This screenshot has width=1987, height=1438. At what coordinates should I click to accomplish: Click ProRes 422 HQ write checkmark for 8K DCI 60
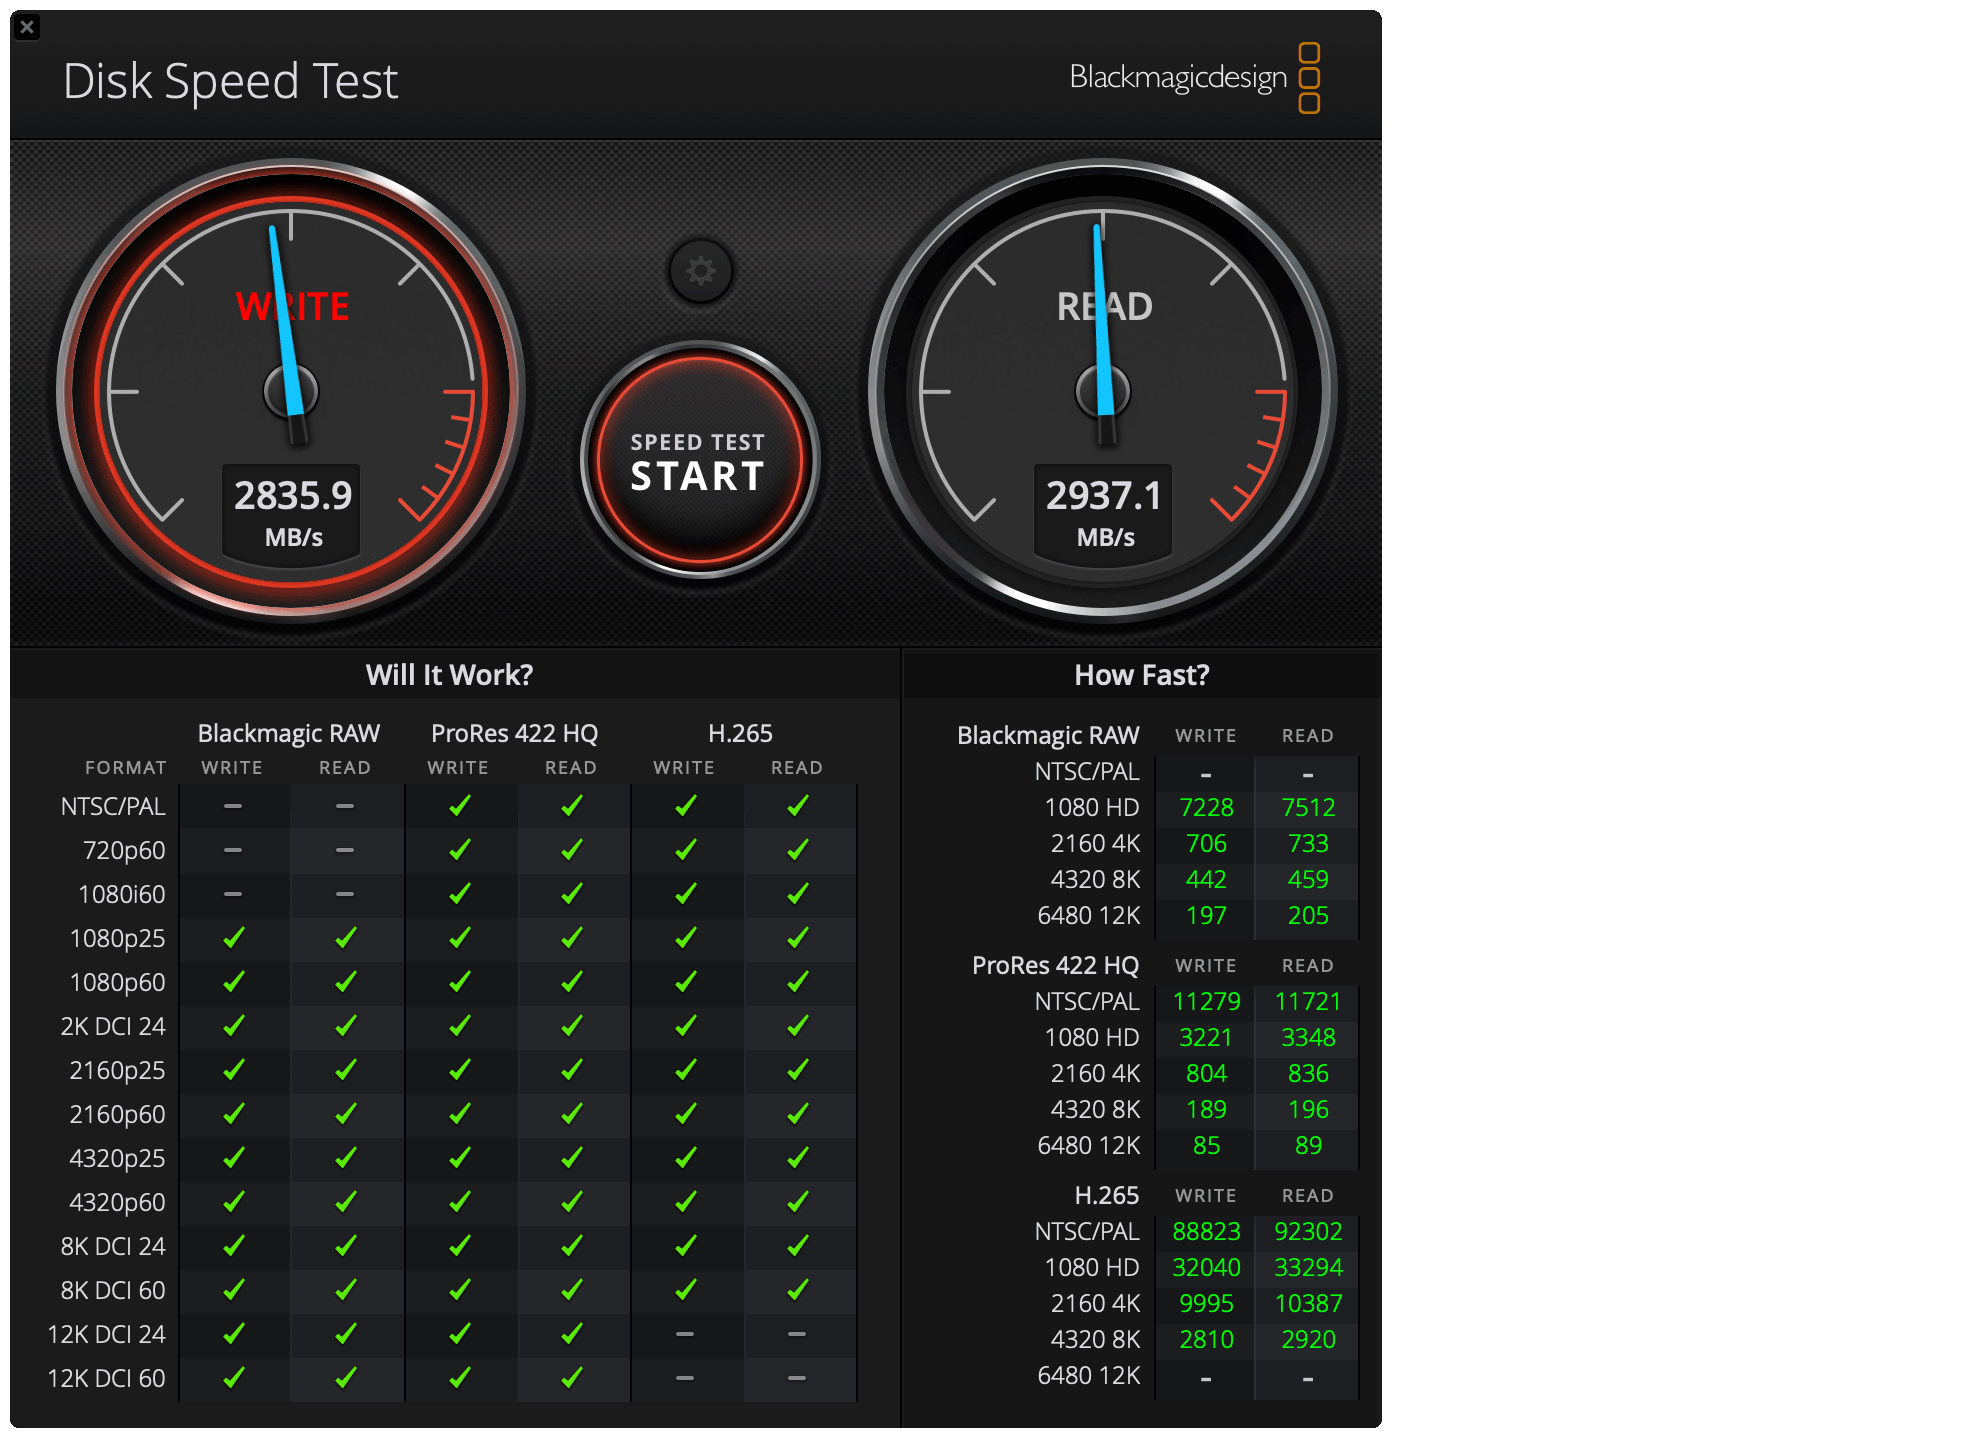click(x=459, y=1290)
